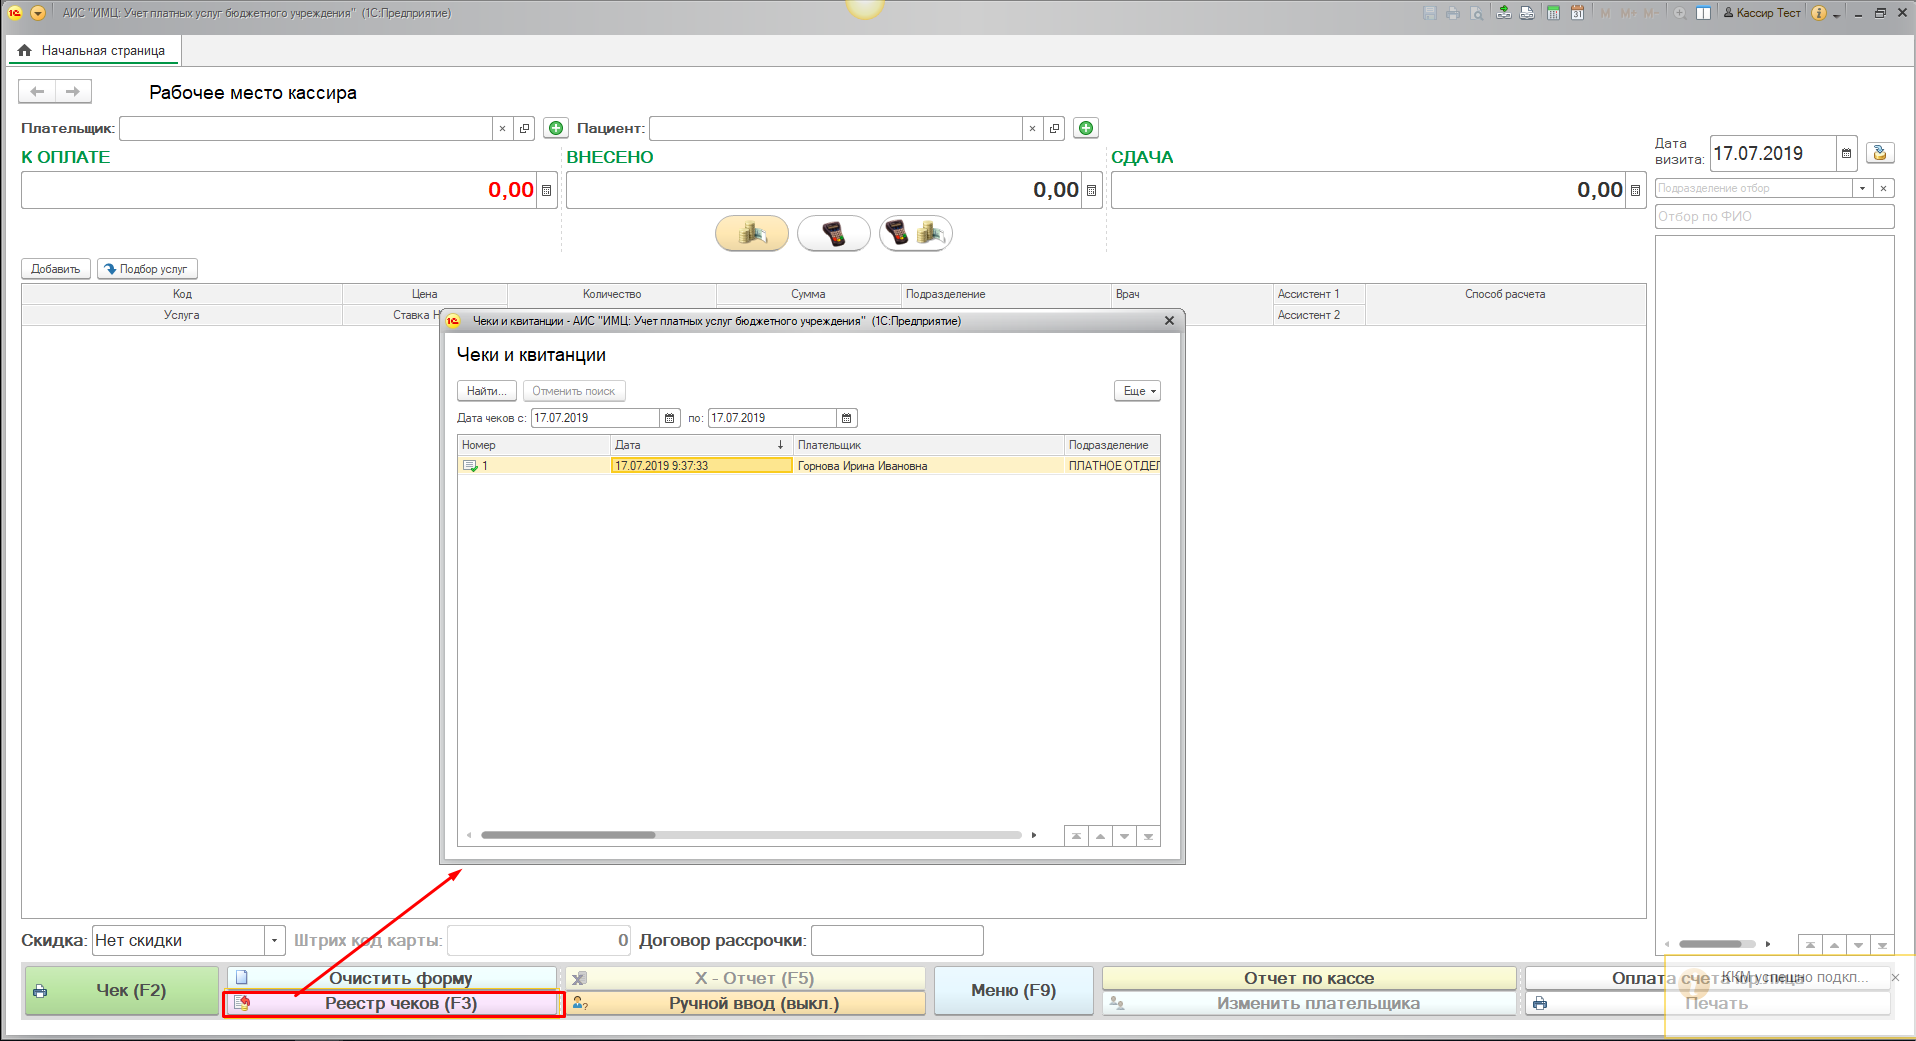Click the Найти... button

click(x=487, y=391)
